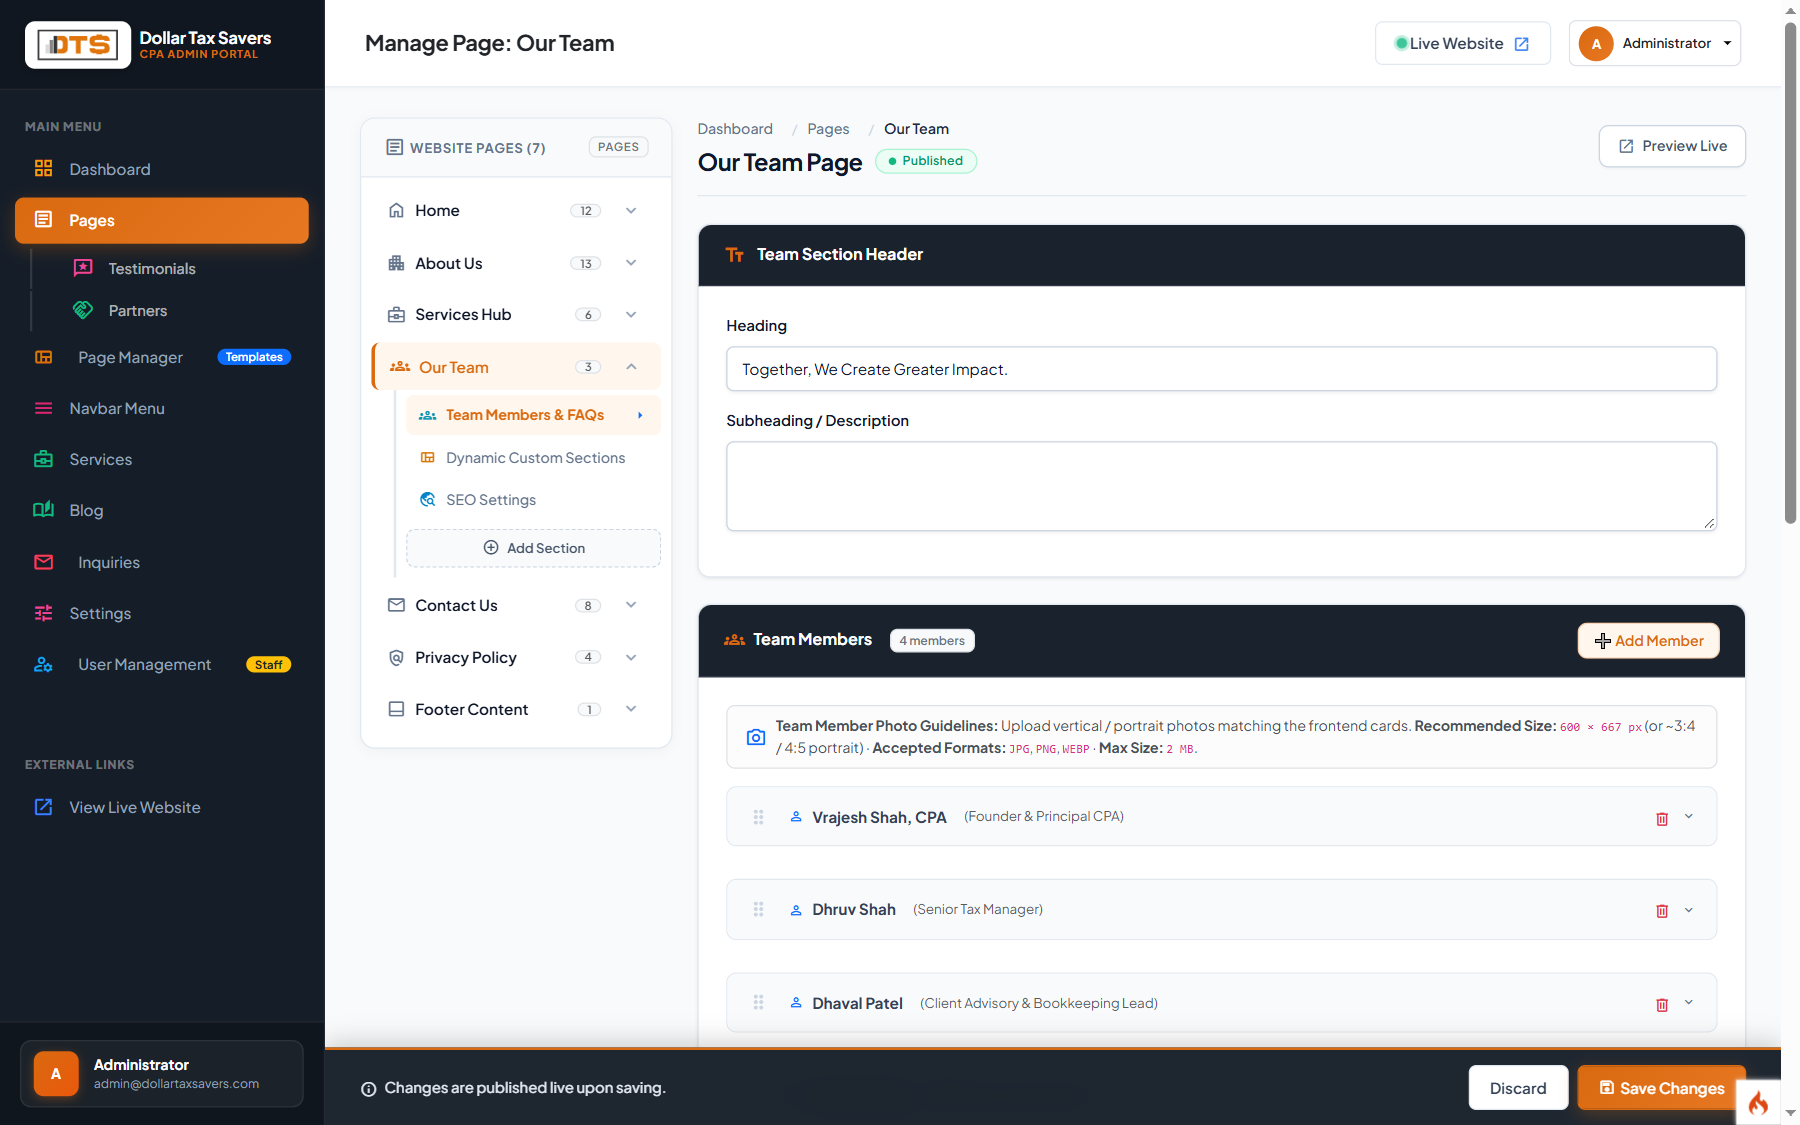Expand the Privacy Policy page sections
1800x1125 pixels.
[x=631, y=657]
